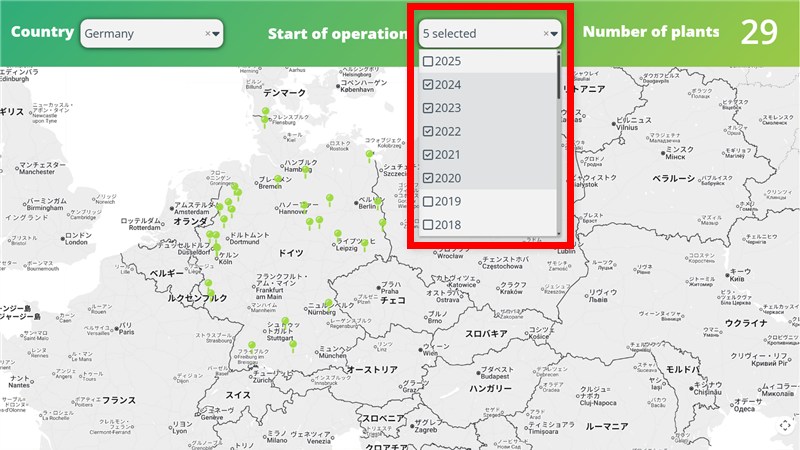Open the map pan control icon
The width and height of the screenshot is (800, 450).
point(781,426)
